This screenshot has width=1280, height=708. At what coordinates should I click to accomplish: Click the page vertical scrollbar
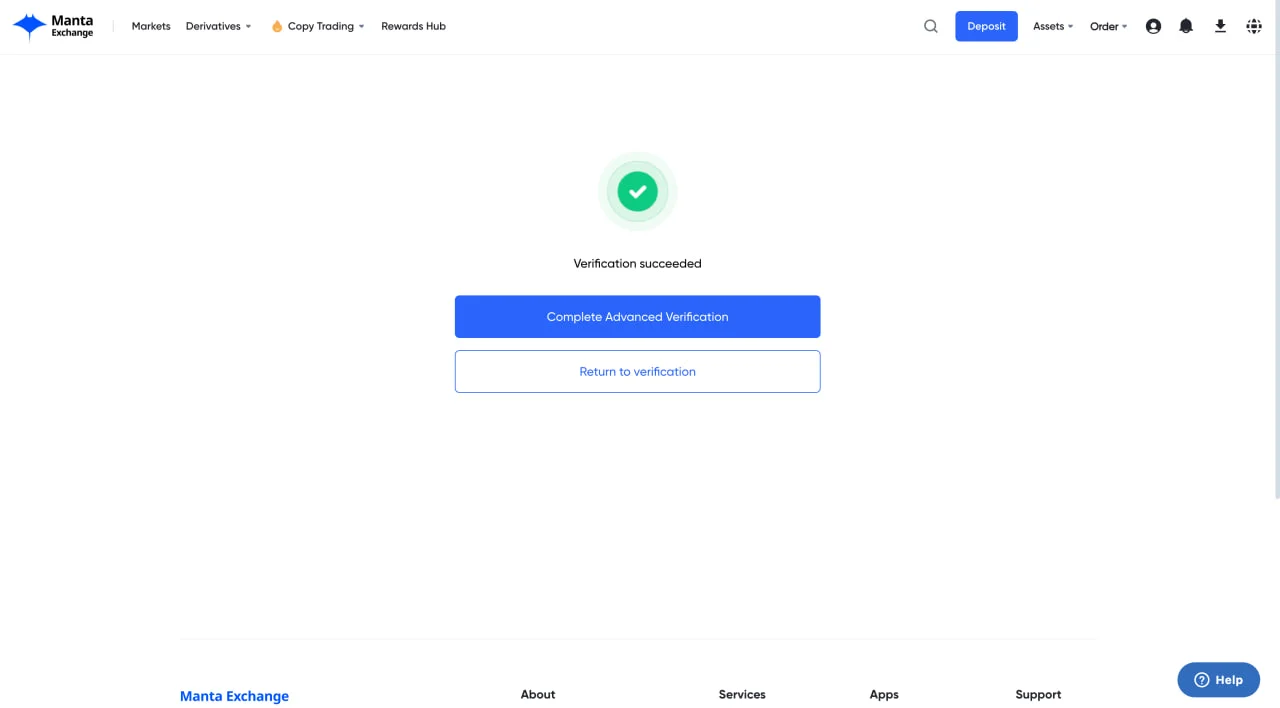tap(1276, 250)
